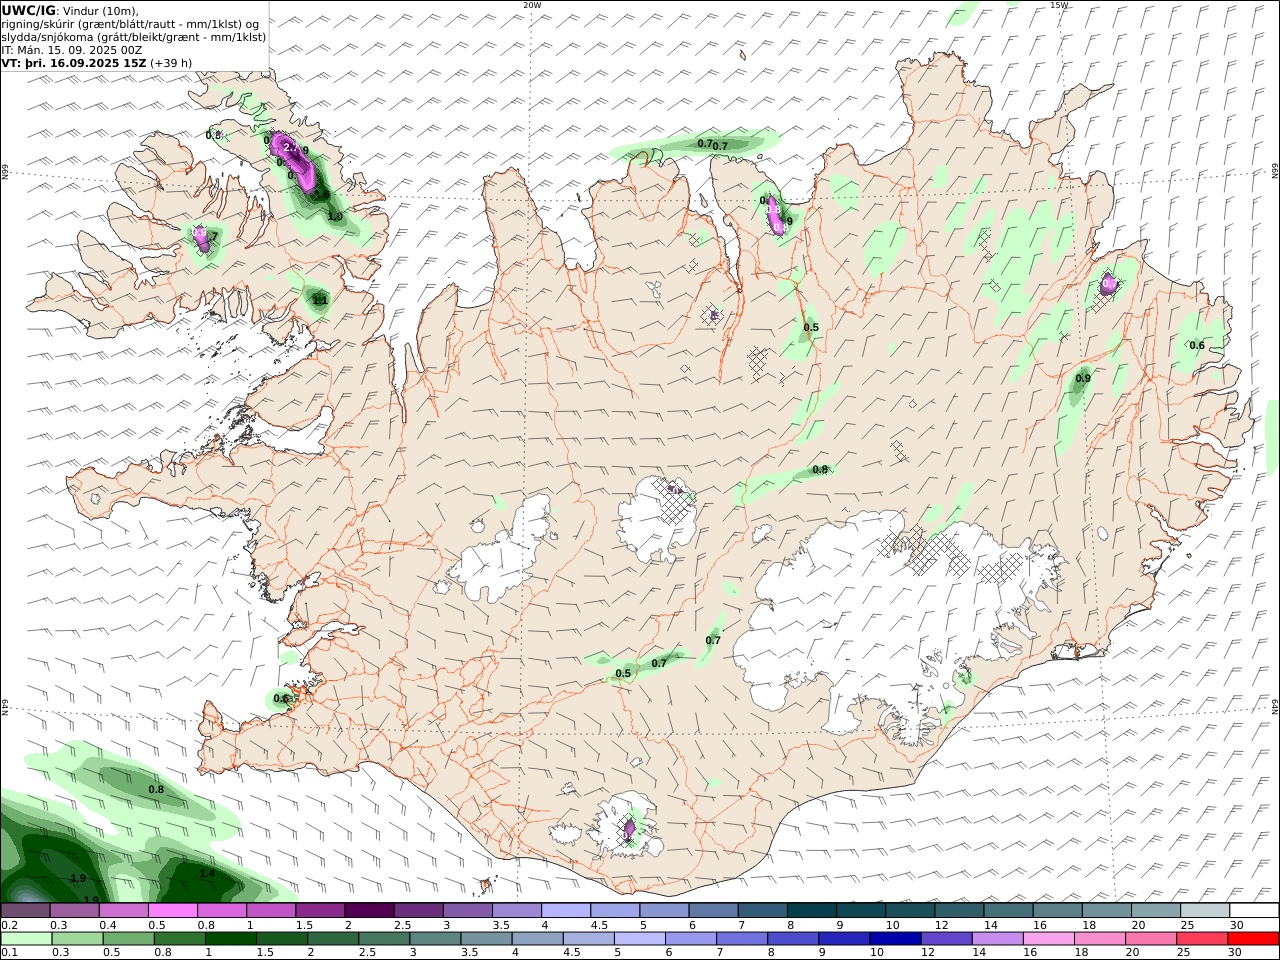Screen dimensions: 1280x960
Task: Click the 0.9 value in east Iceland
Action: pos(1083,378)
